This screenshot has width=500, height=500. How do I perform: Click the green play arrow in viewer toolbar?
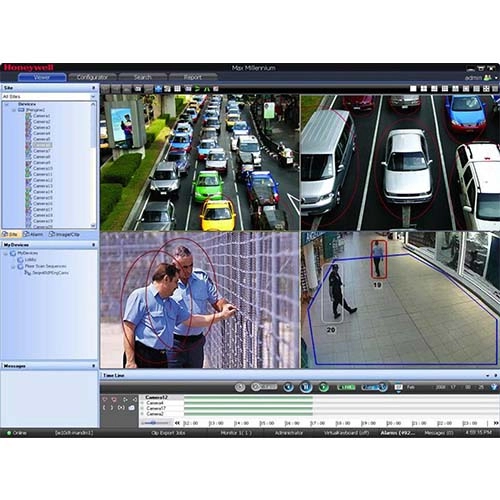(197, 89)
